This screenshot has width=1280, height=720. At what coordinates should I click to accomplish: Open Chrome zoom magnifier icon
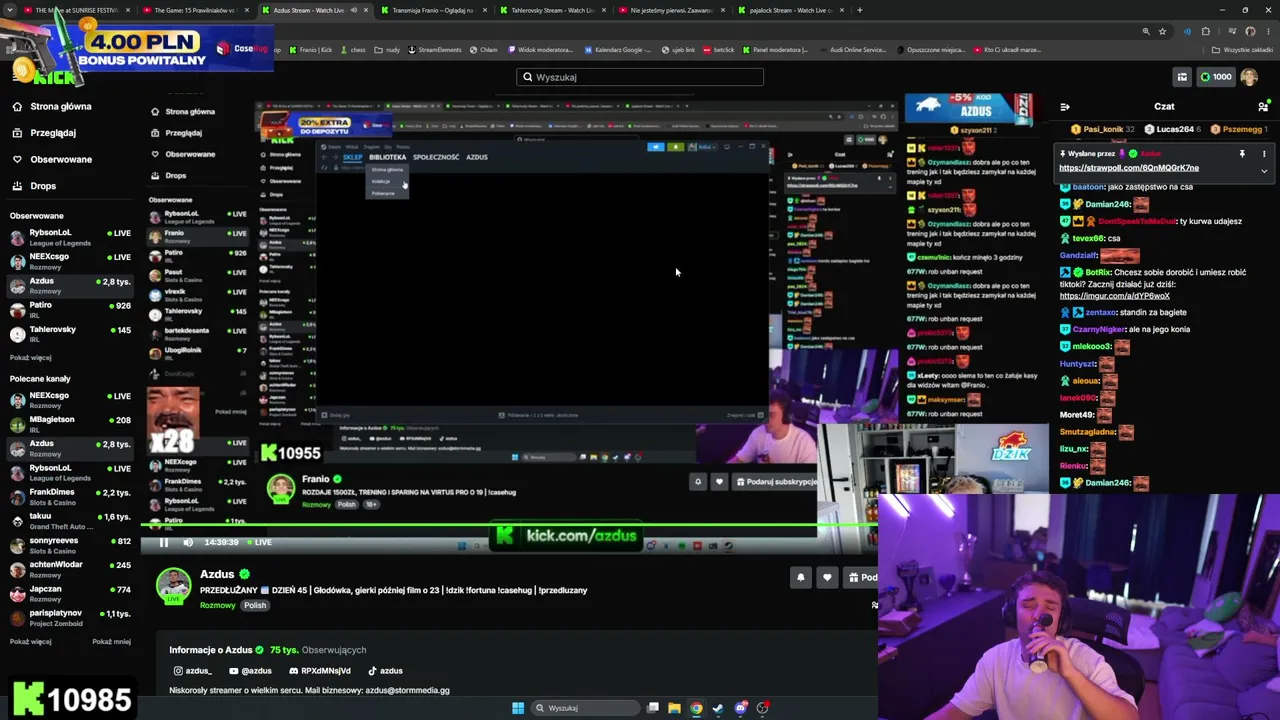(x=1146, y=31)
